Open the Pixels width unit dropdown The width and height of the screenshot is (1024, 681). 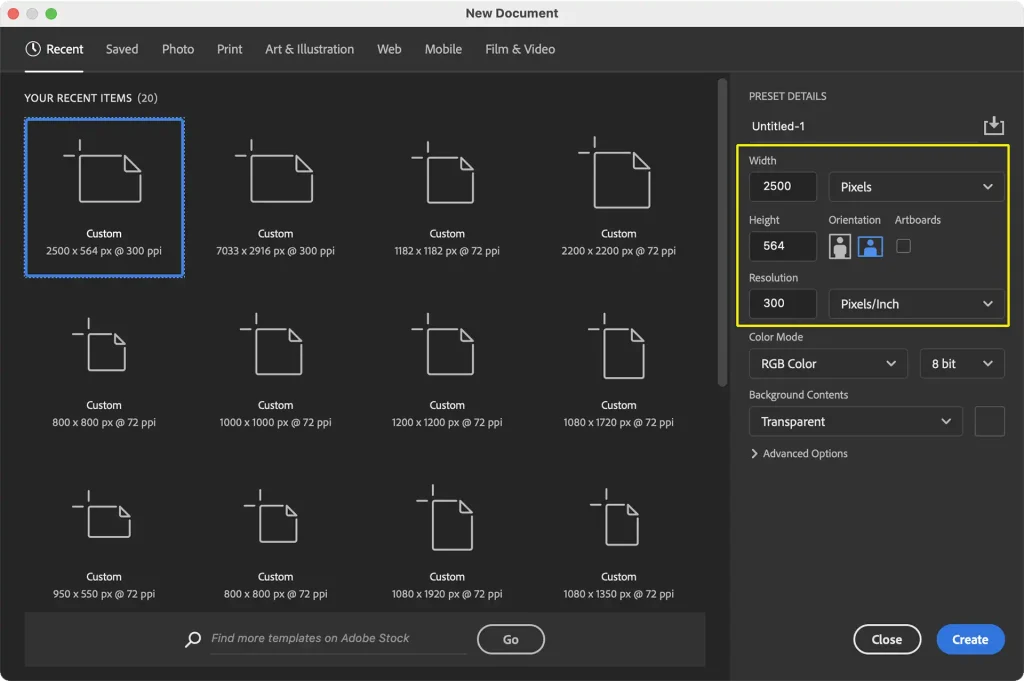pyautogui.click(x=916, y=187)
